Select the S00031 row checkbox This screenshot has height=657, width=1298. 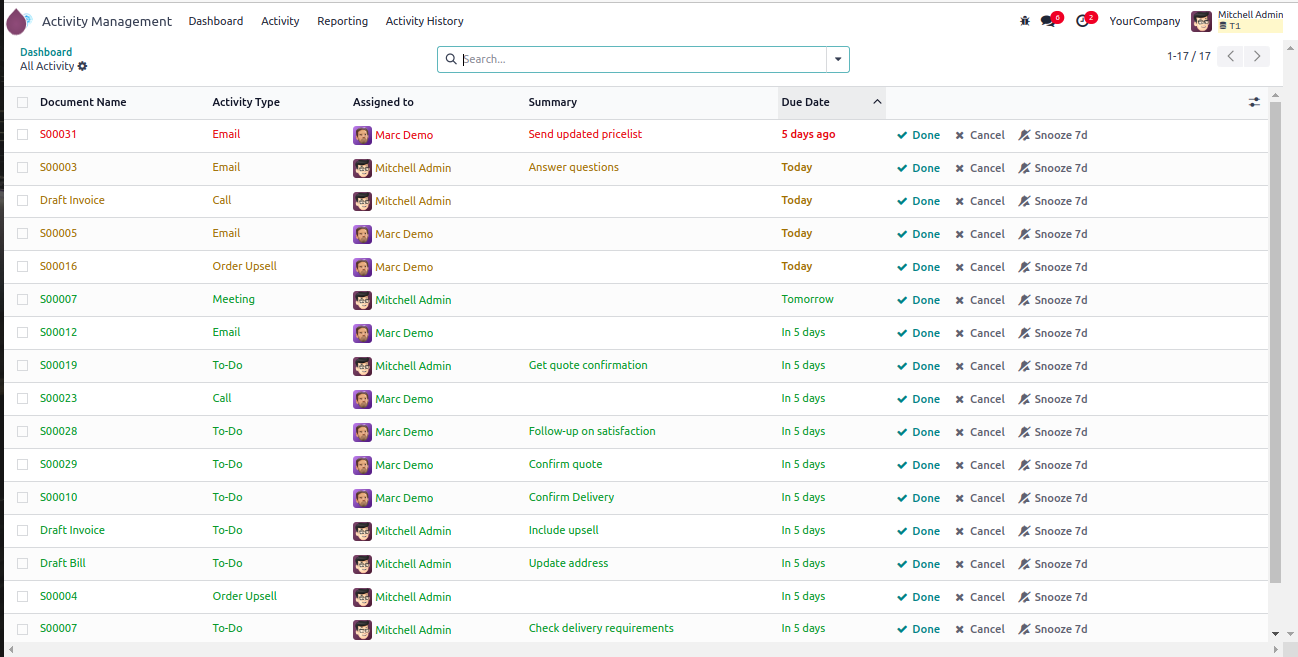point(23,134)
